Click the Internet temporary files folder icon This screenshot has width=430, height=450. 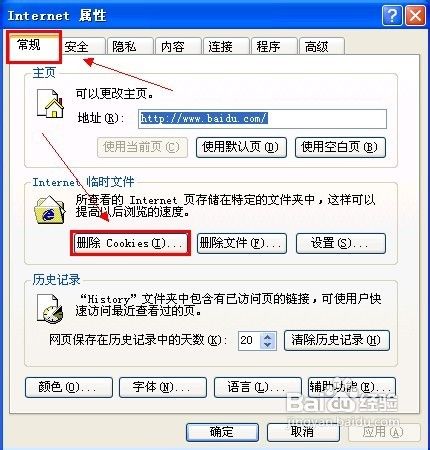50,210
